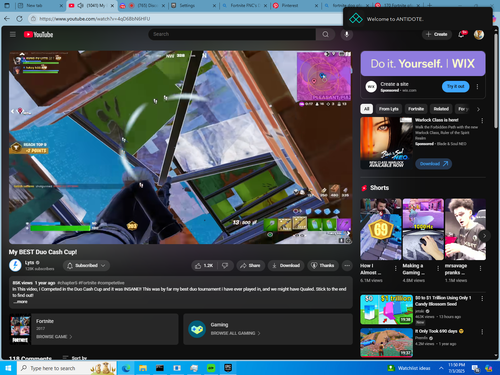Image resolution: width=500 pixels, height=375 pixels.
Task: Switch to the Pinterest browser tab
Action: [x=295, y=6]
